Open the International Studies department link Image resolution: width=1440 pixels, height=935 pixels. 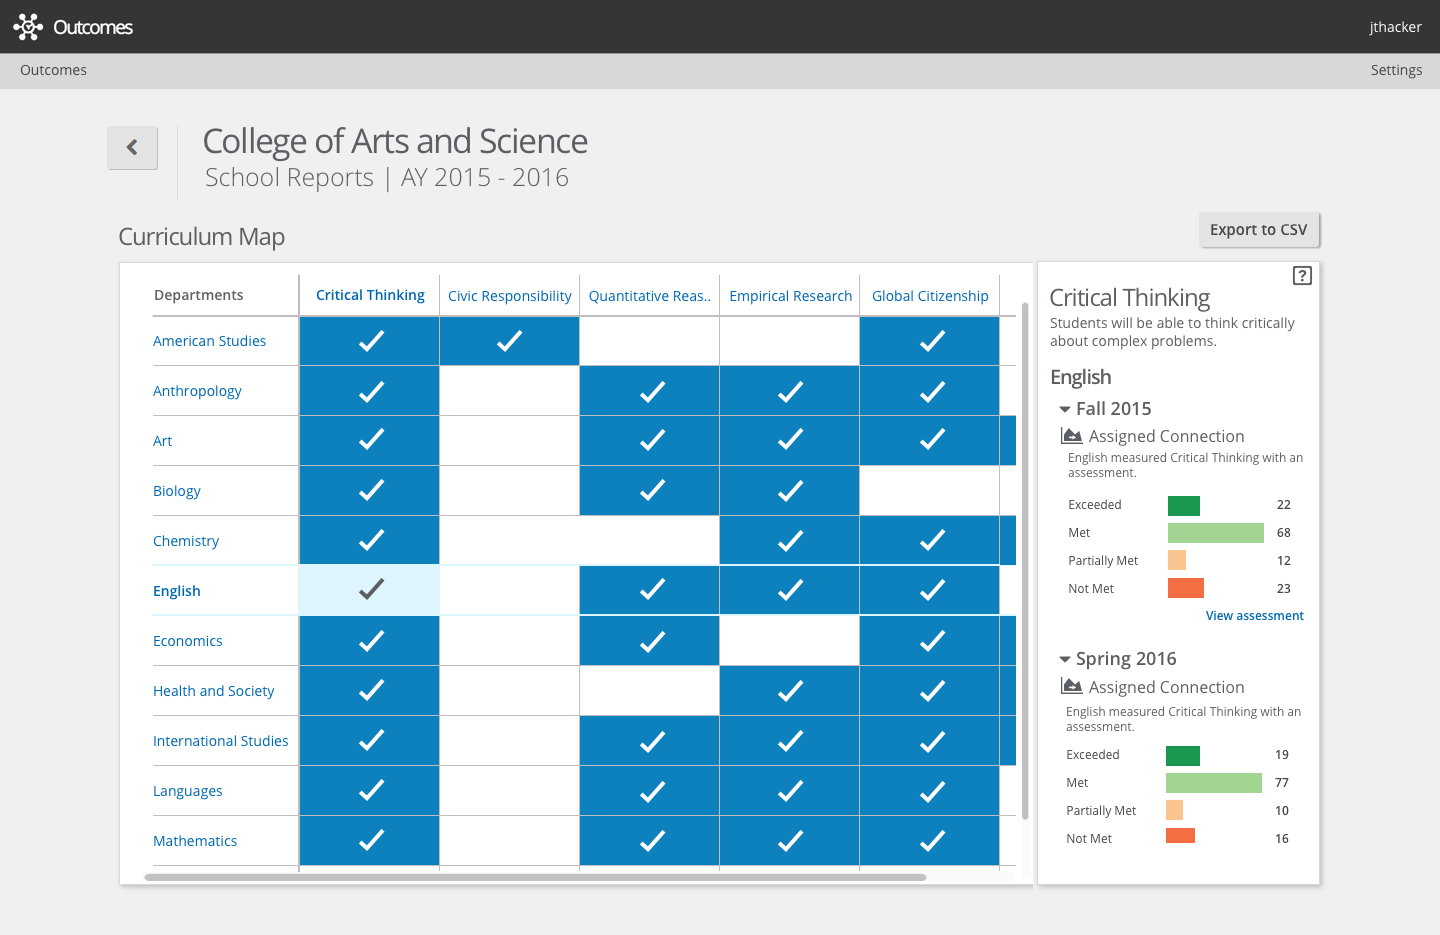[x=220, y=741]
